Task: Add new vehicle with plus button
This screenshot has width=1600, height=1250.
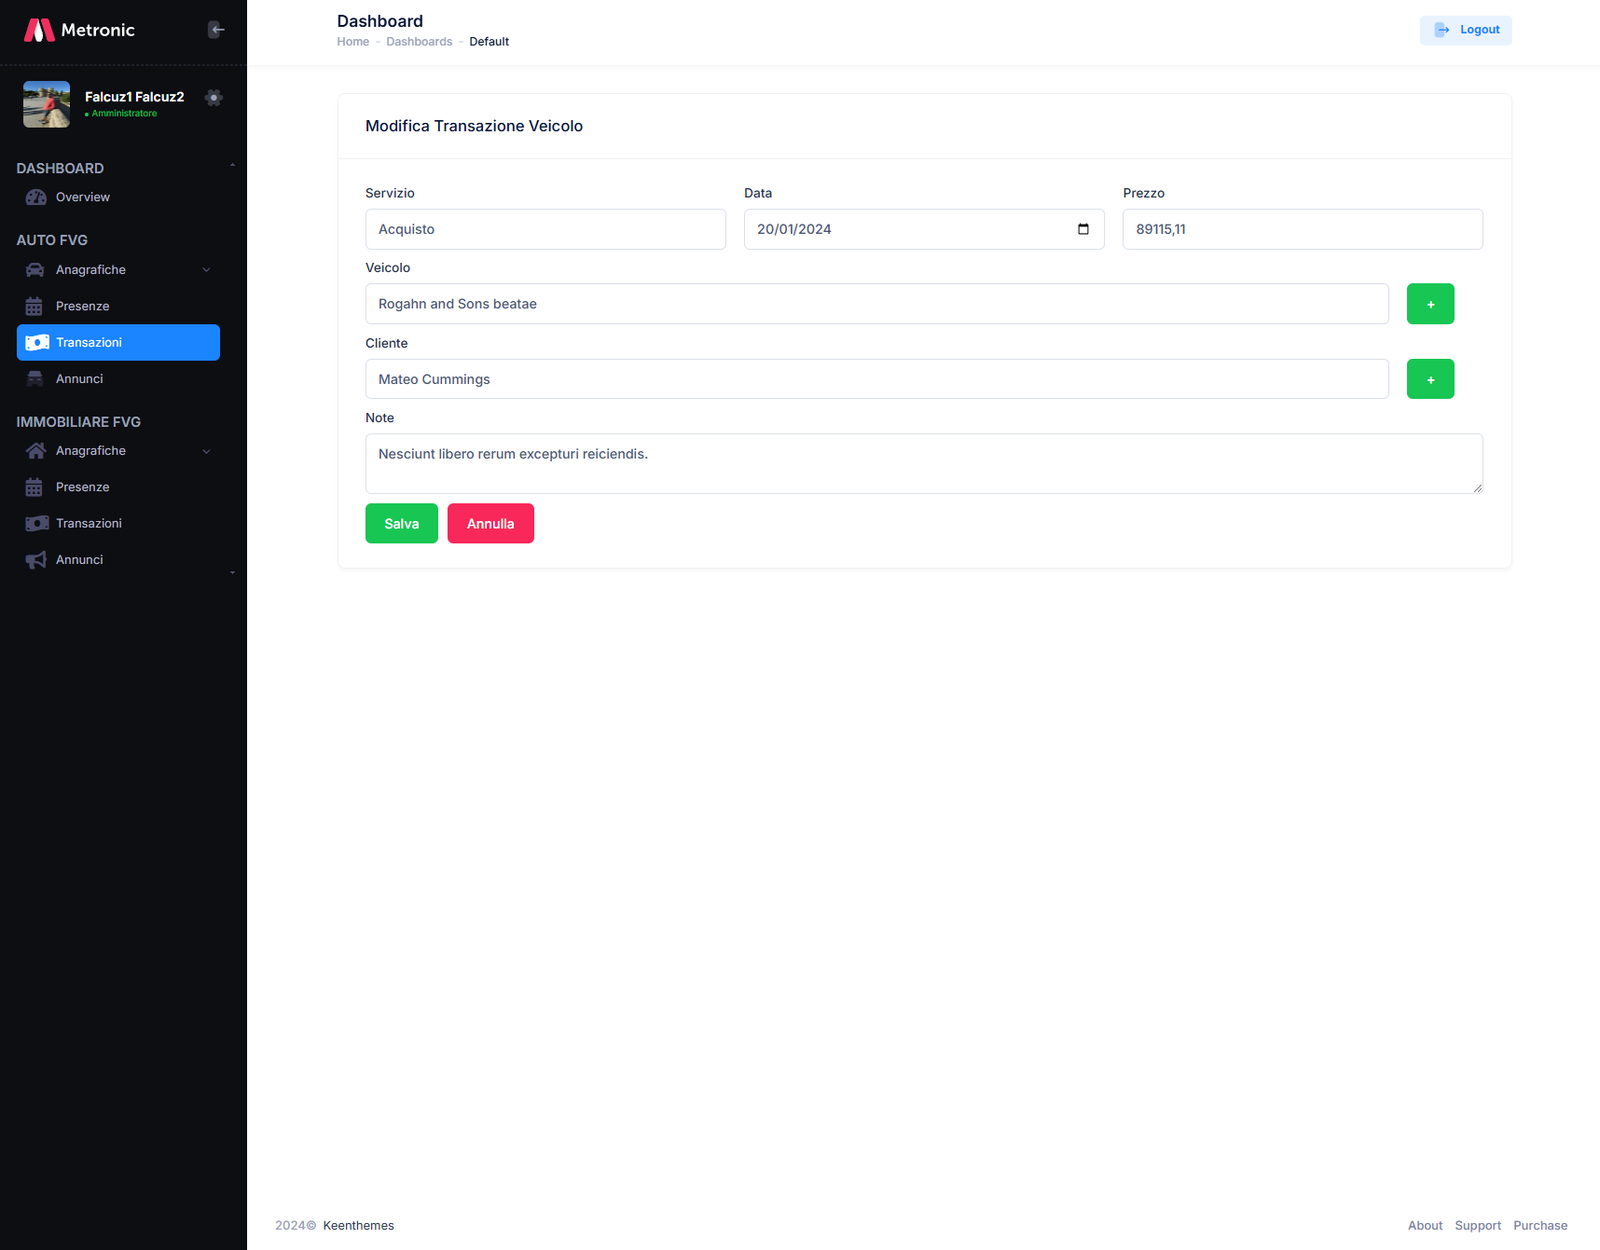Action: click(1430, 304)
